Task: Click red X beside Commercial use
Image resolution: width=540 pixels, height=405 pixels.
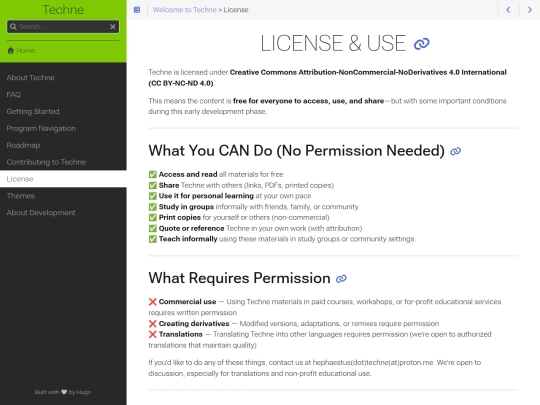Action: [153, 302]
